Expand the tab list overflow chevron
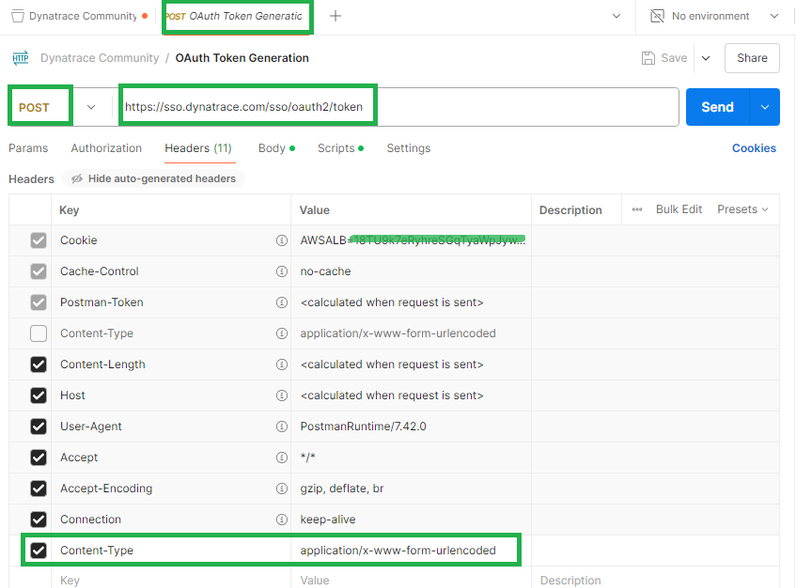This screenshot has width=796, height=588. pyautogui.click(x=616, y=16)
